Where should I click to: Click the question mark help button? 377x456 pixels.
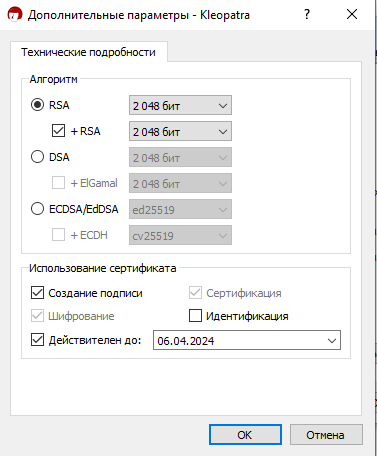pyautogui.click(x=307, y=14)
